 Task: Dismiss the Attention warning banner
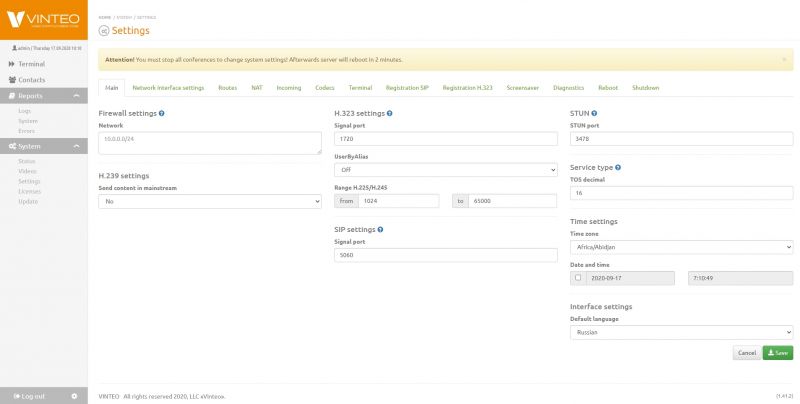[784, 60]
